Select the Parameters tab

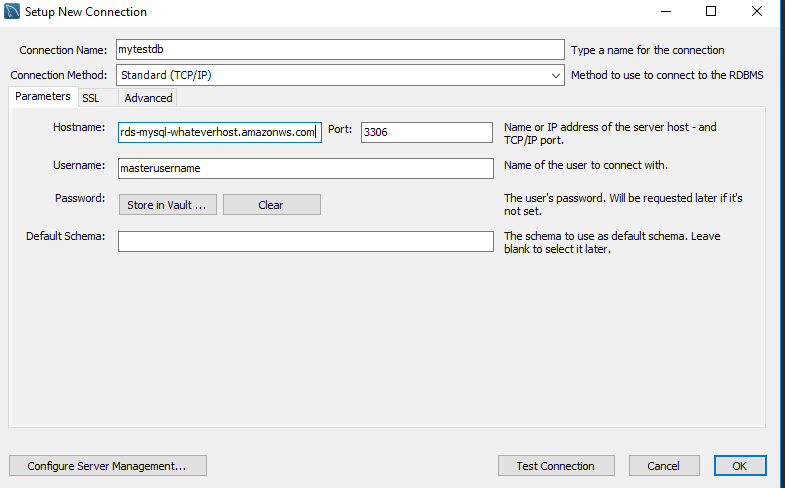43,97
